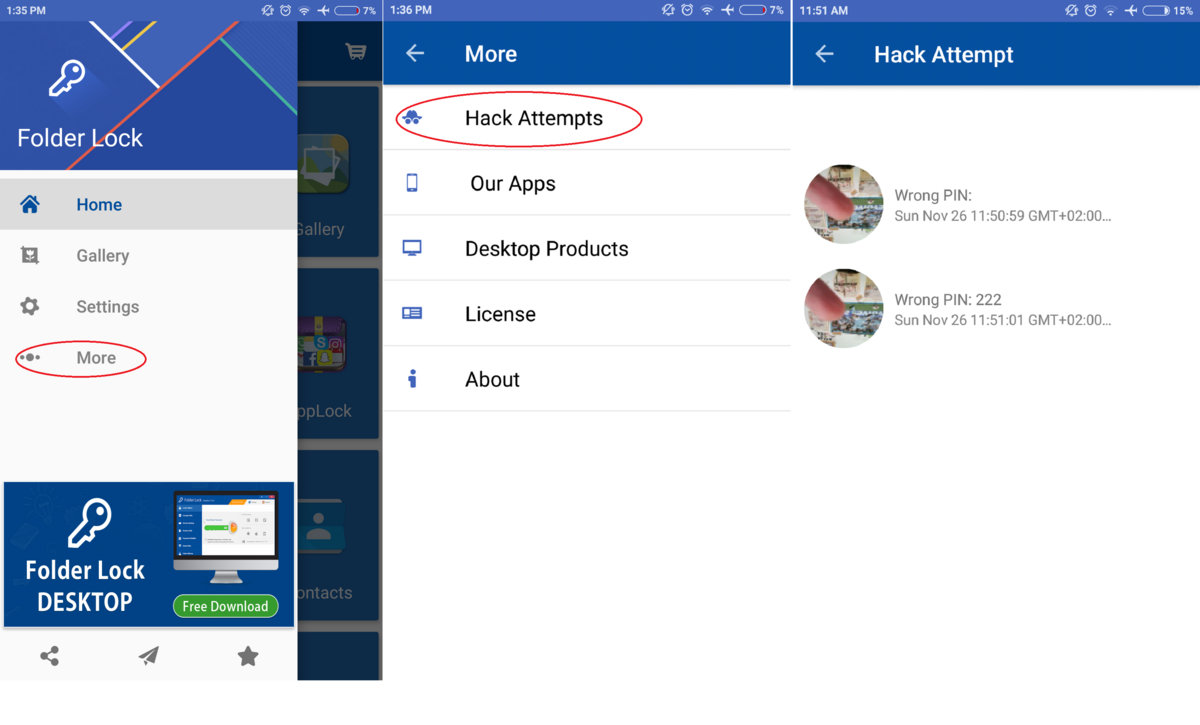This screenshot has height=725, width=1200.
Task: Tap the Contacts tile behind the drawer
Action: click(338, 534)
